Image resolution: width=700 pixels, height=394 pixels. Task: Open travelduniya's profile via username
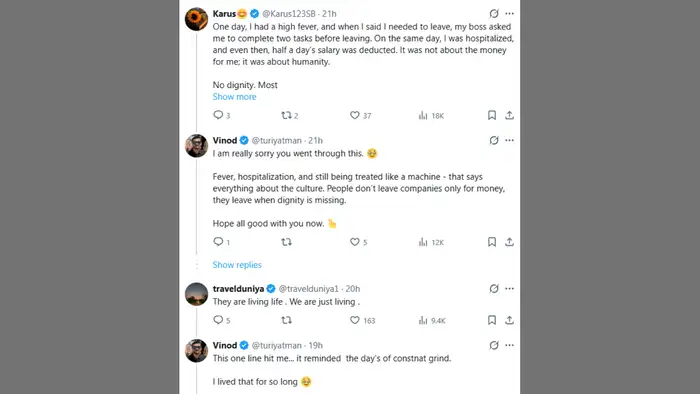point(238,289)
